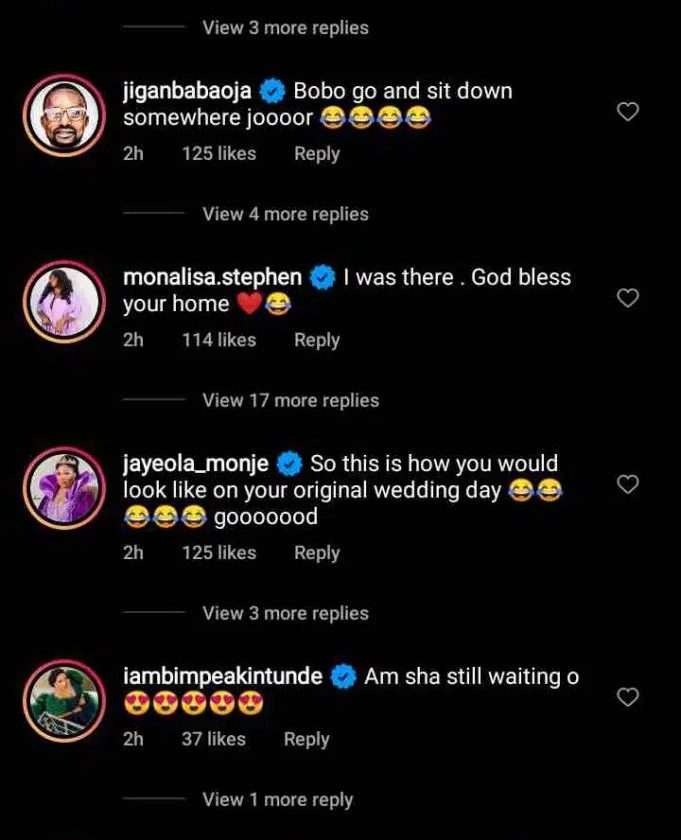Heart iambimpeakintunde's still waiting comment
Screen dimensions: 681x840
pyautogui.click(x=627, y=697)
